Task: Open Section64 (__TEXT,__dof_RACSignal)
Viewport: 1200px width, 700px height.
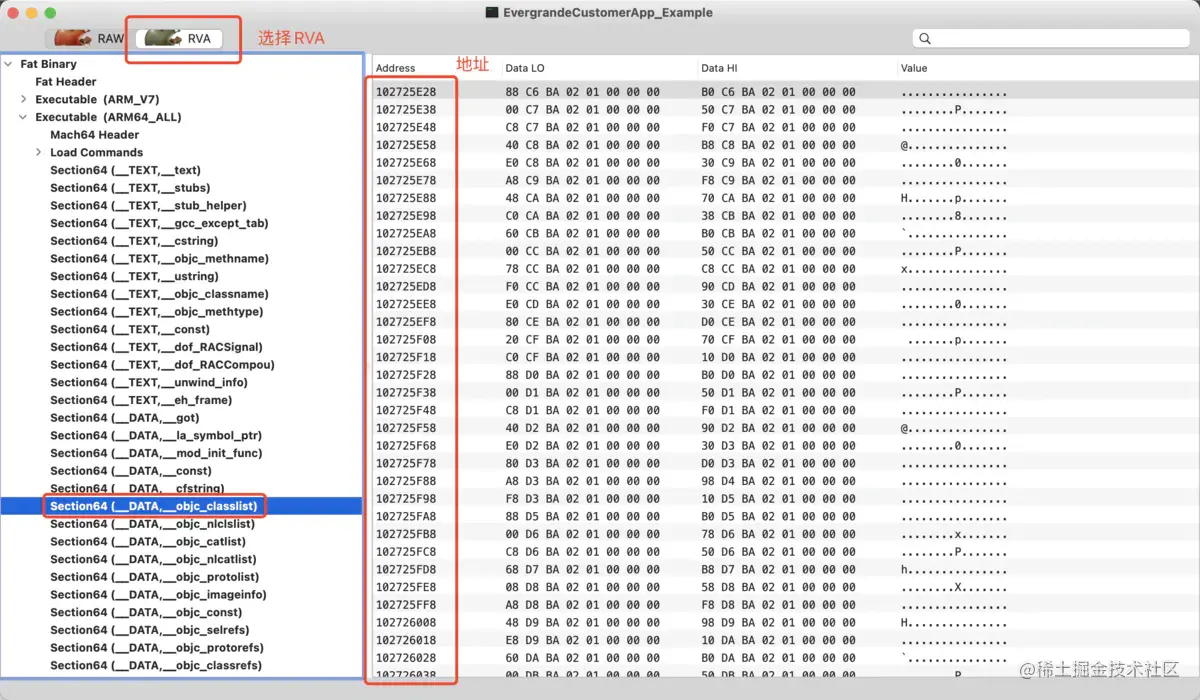Action: tap(157, 347)
